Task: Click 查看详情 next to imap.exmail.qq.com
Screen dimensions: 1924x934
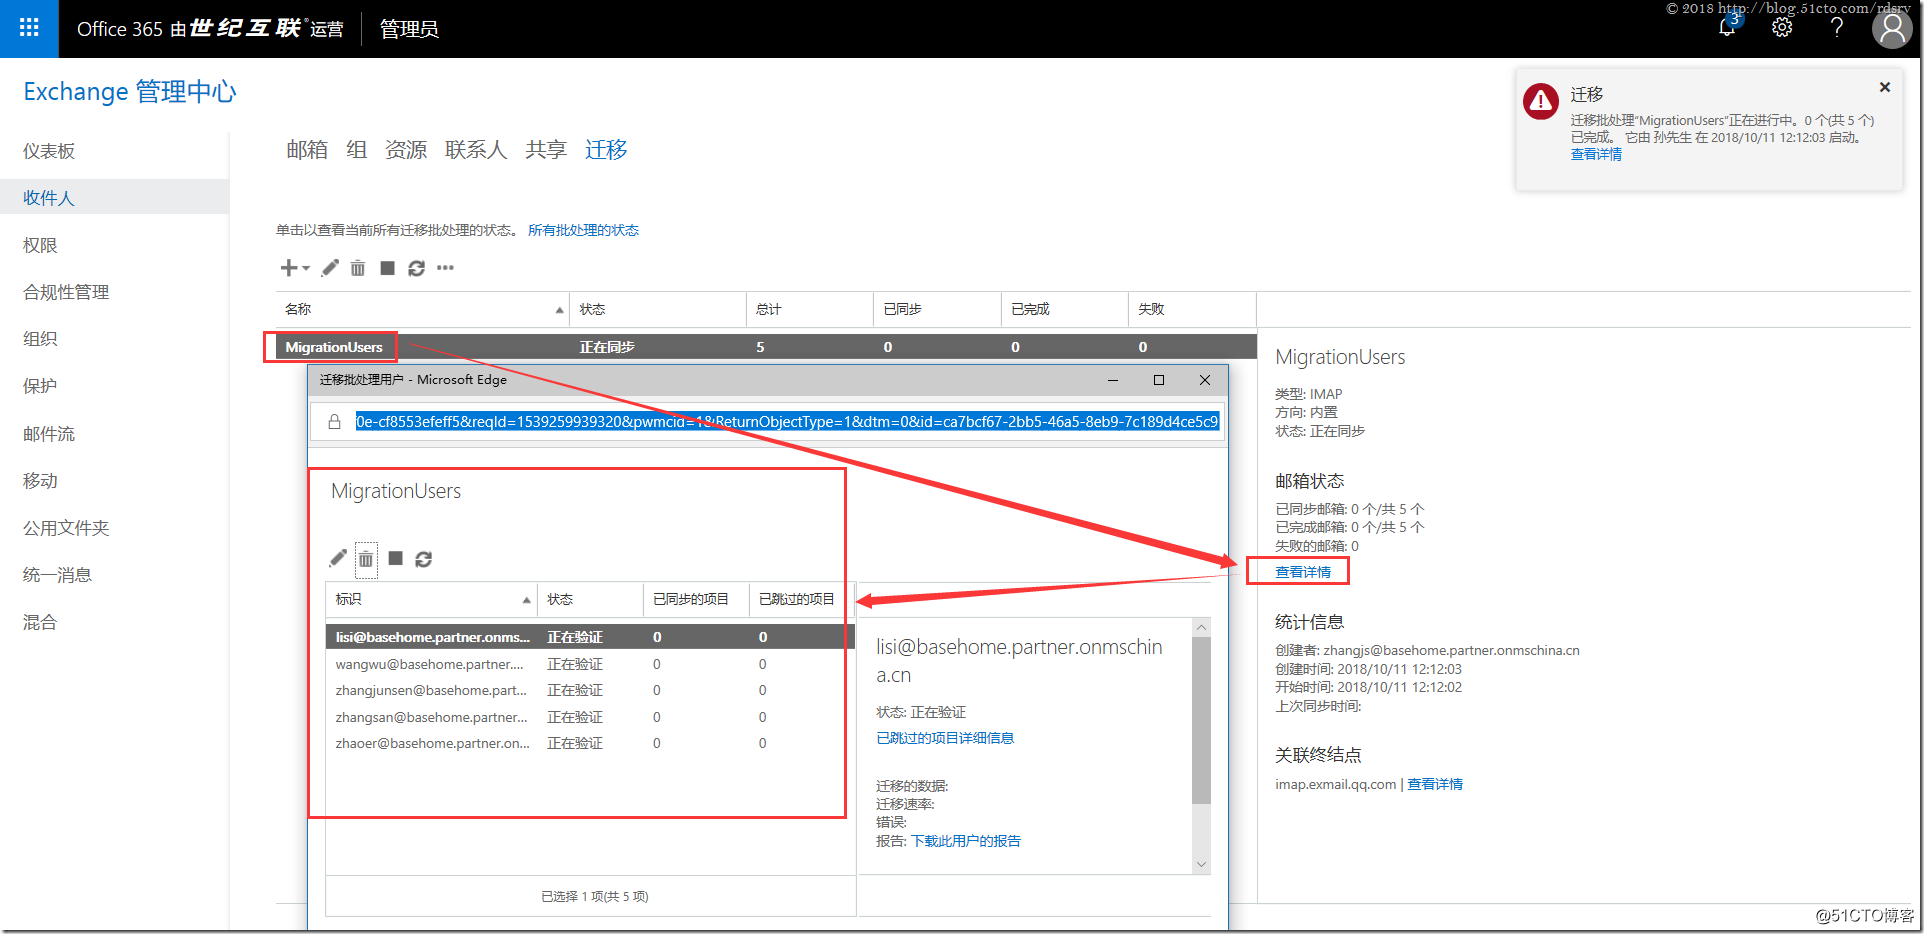Action: coord(1435,784)
